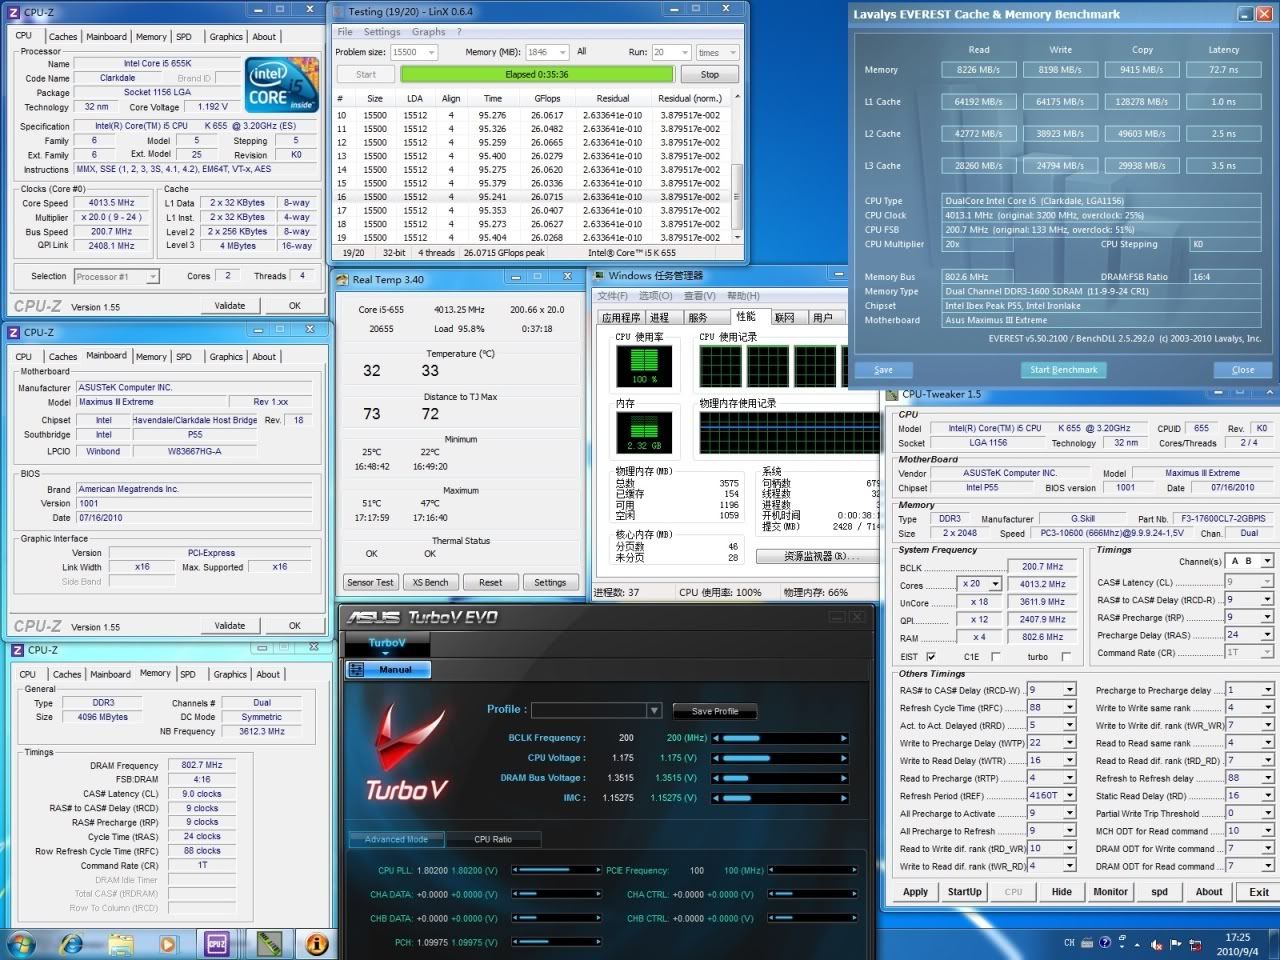1280x960 pixels.
Task: Open Internet Explorer from the taskbar
Action: (72, 943)
